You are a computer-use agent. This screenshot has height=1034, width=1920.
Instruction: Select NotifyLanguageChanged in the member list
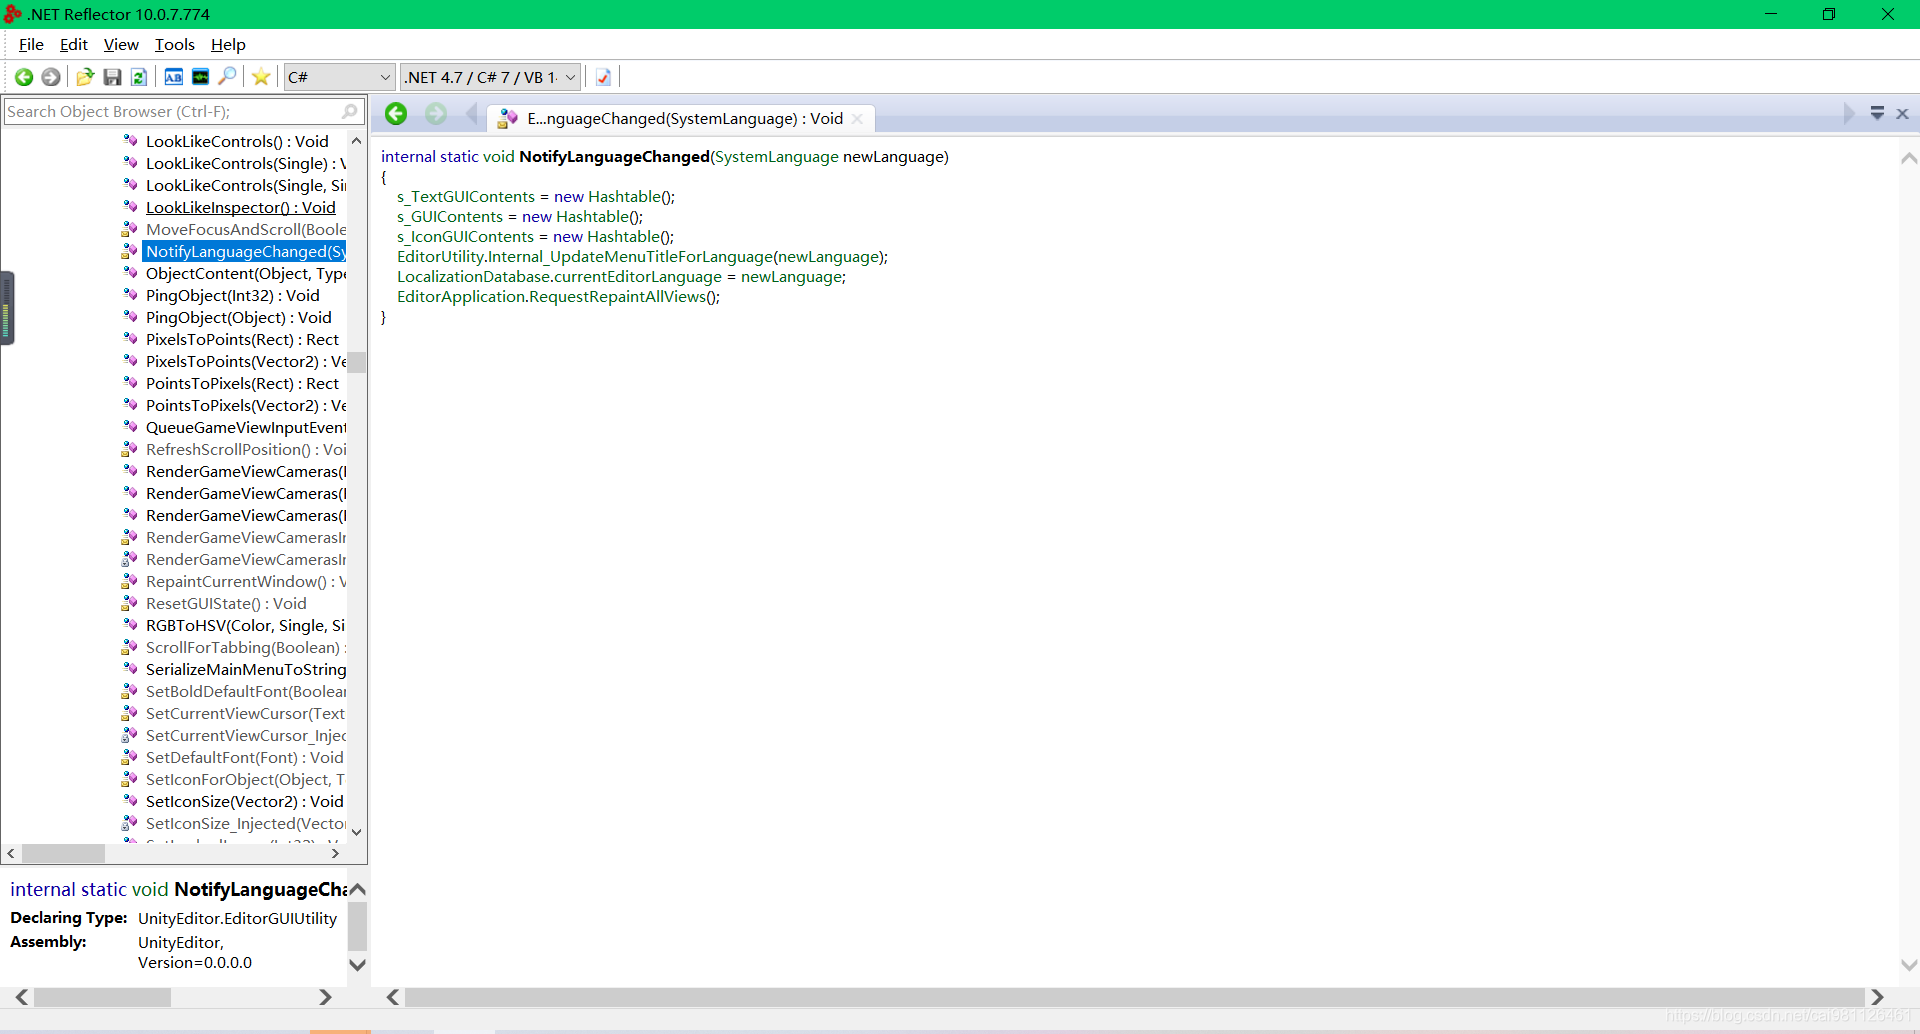point(245,251)
